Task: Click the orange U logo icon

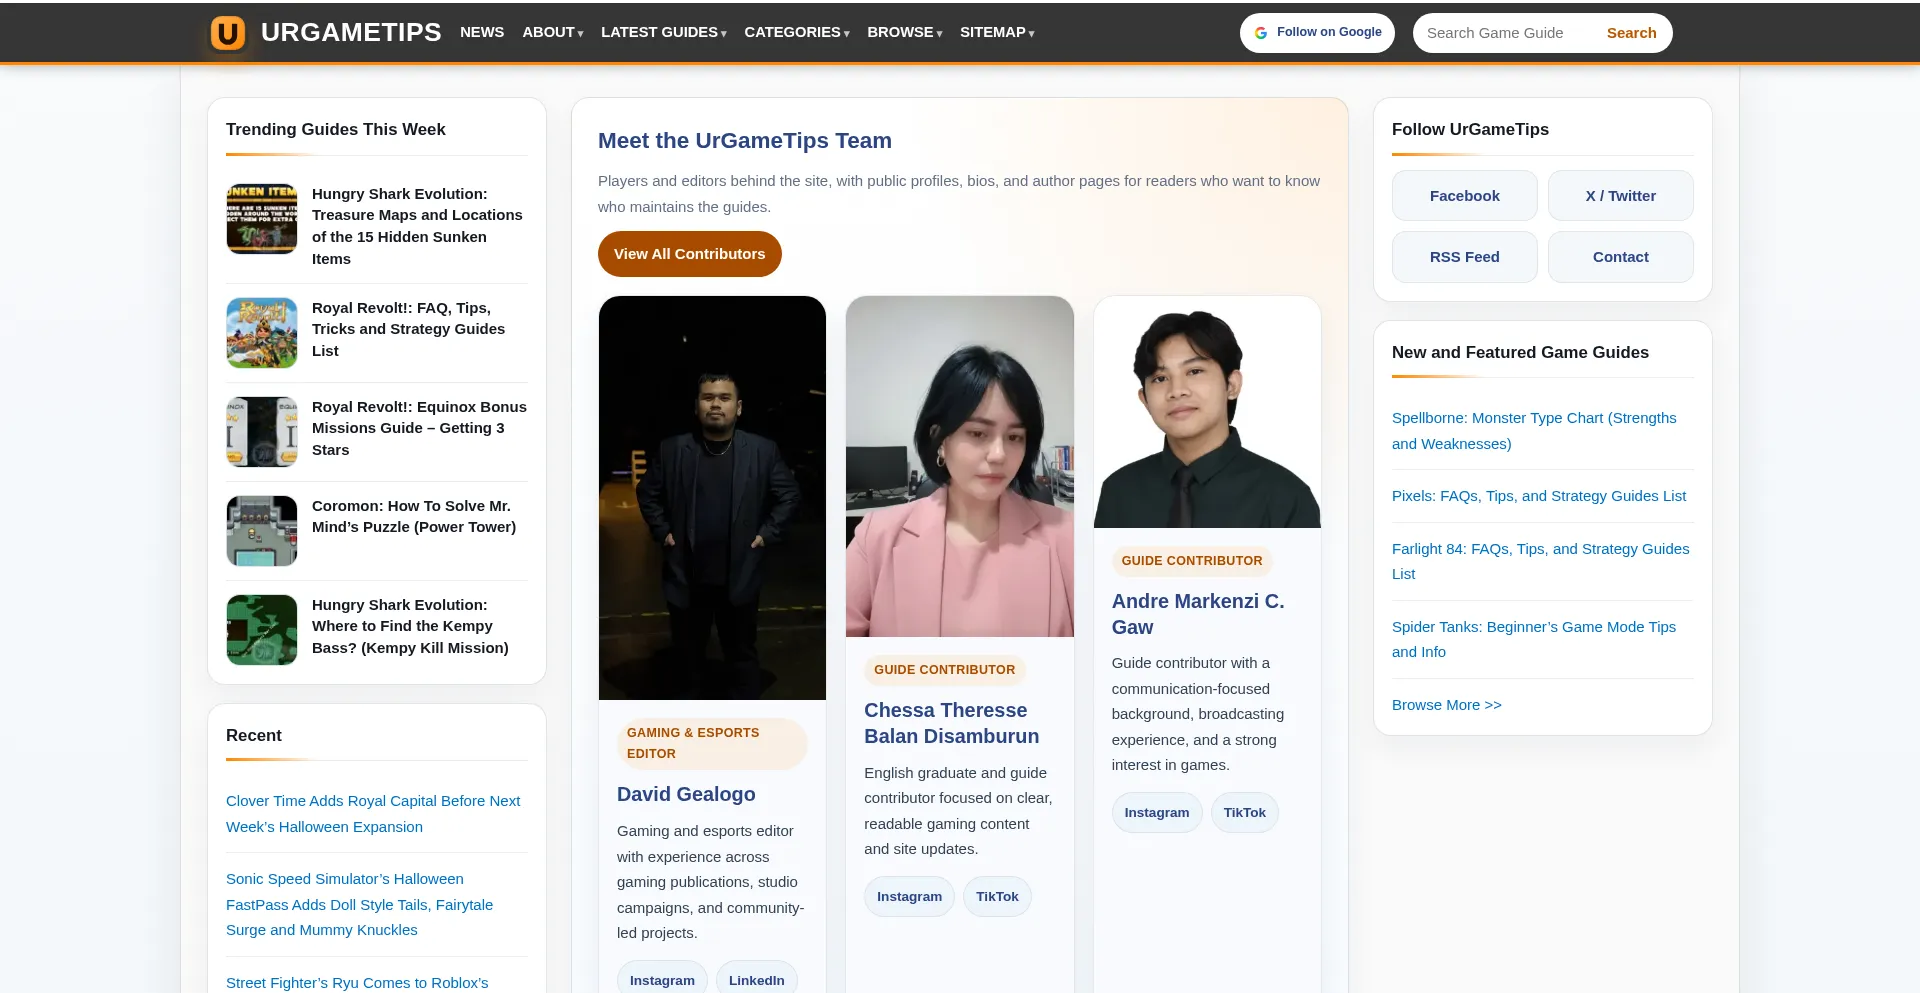Action: [x=228, y=33]
